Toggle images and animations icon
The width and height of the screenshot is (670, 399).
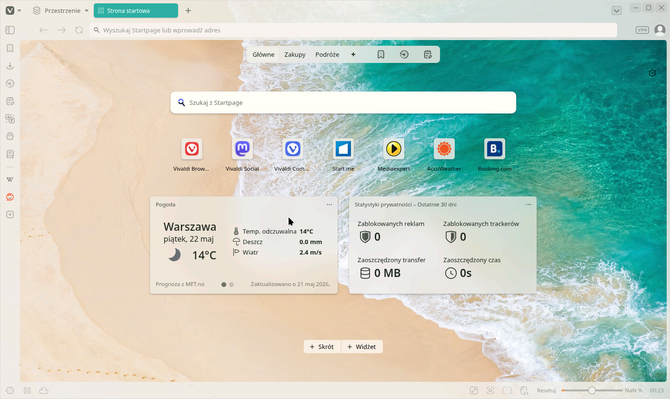(x=524, y=390)
